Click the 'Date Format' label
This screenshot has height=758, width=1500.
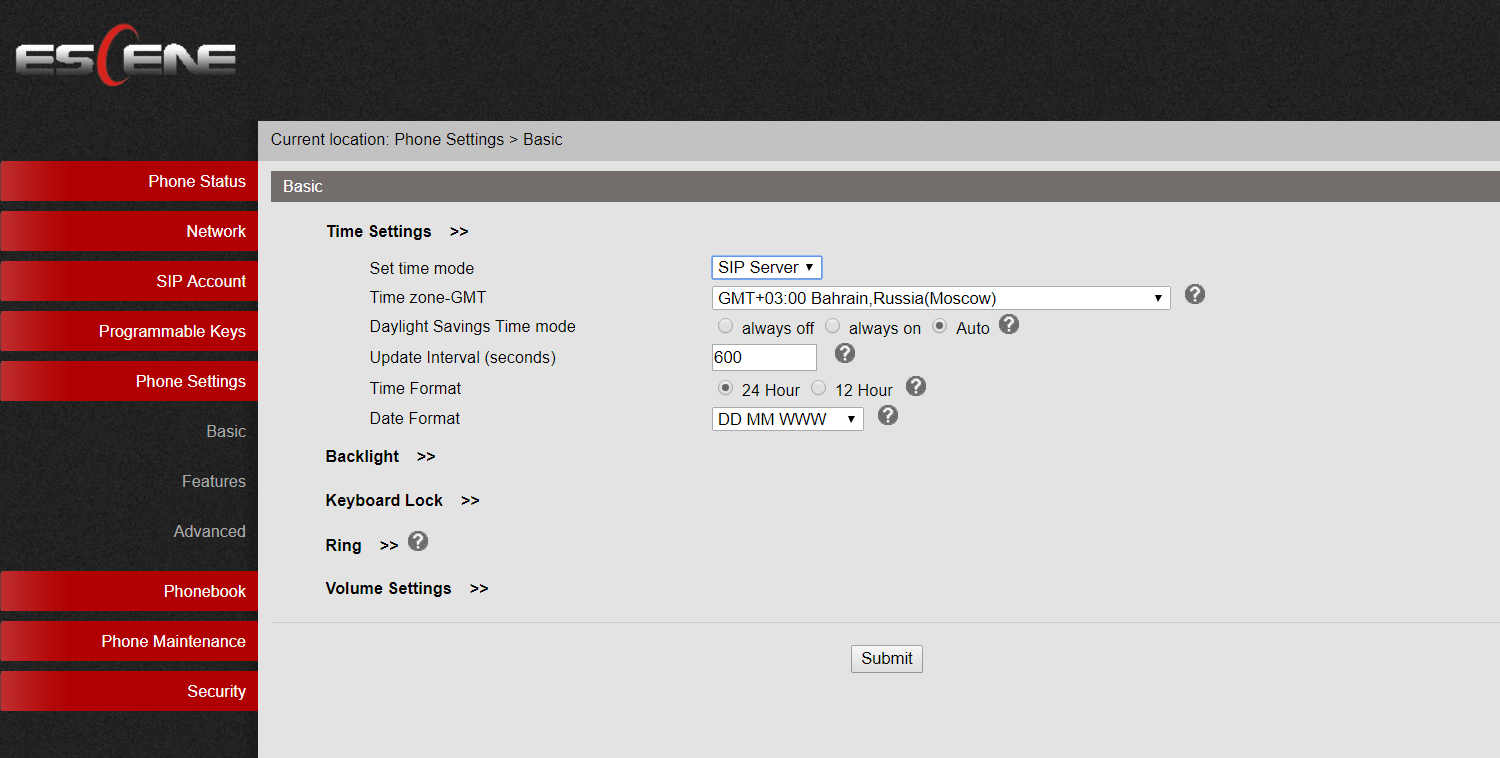tap(415, 418)
